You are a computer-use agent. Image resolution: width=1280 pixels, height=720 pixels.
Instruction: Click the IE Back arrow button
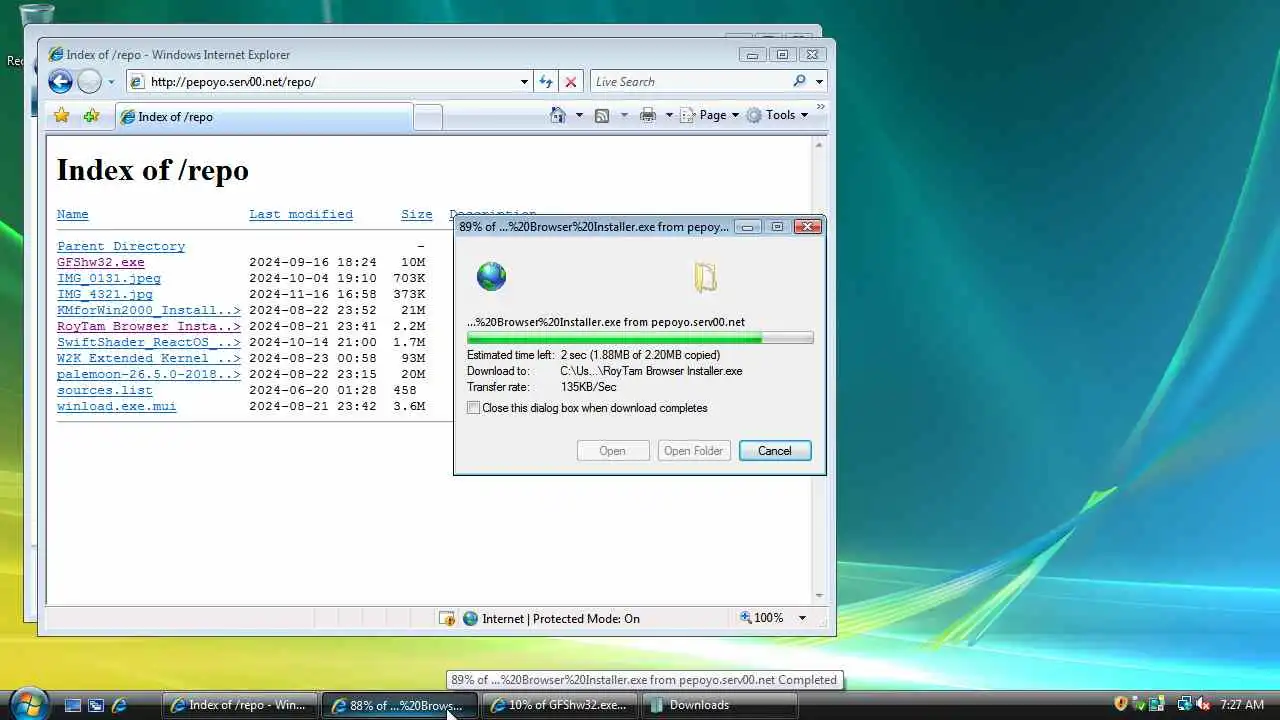(x=60, y=82)
